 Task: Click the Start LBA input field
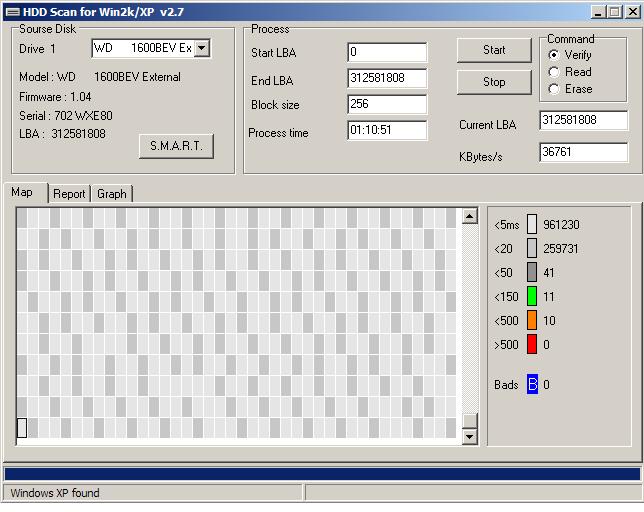pyautogui.click(x=387, y=52)
